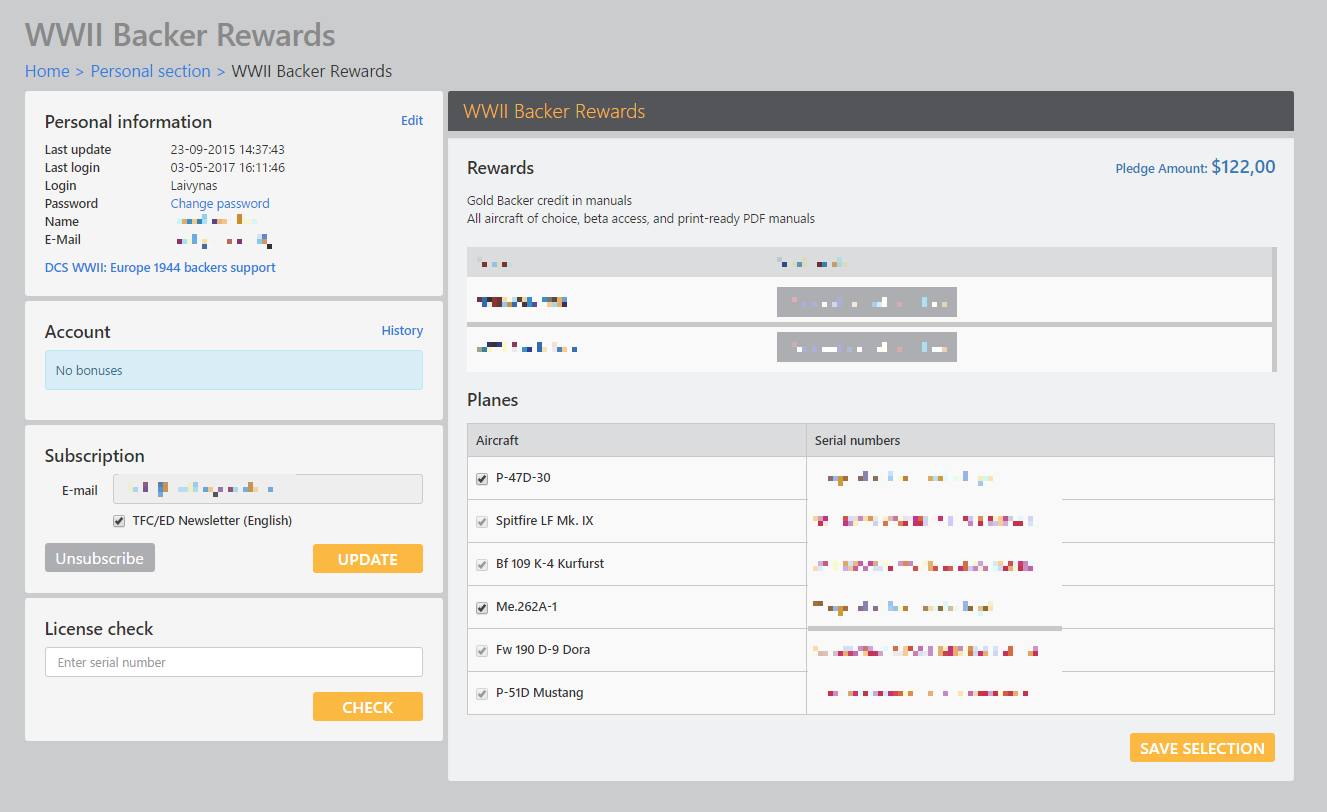Image resolution: width=1327 pixels, height=812 pixels.
Task: Toggle the P-51D Mustang checkbox
Action: click(x=482, y=694)
